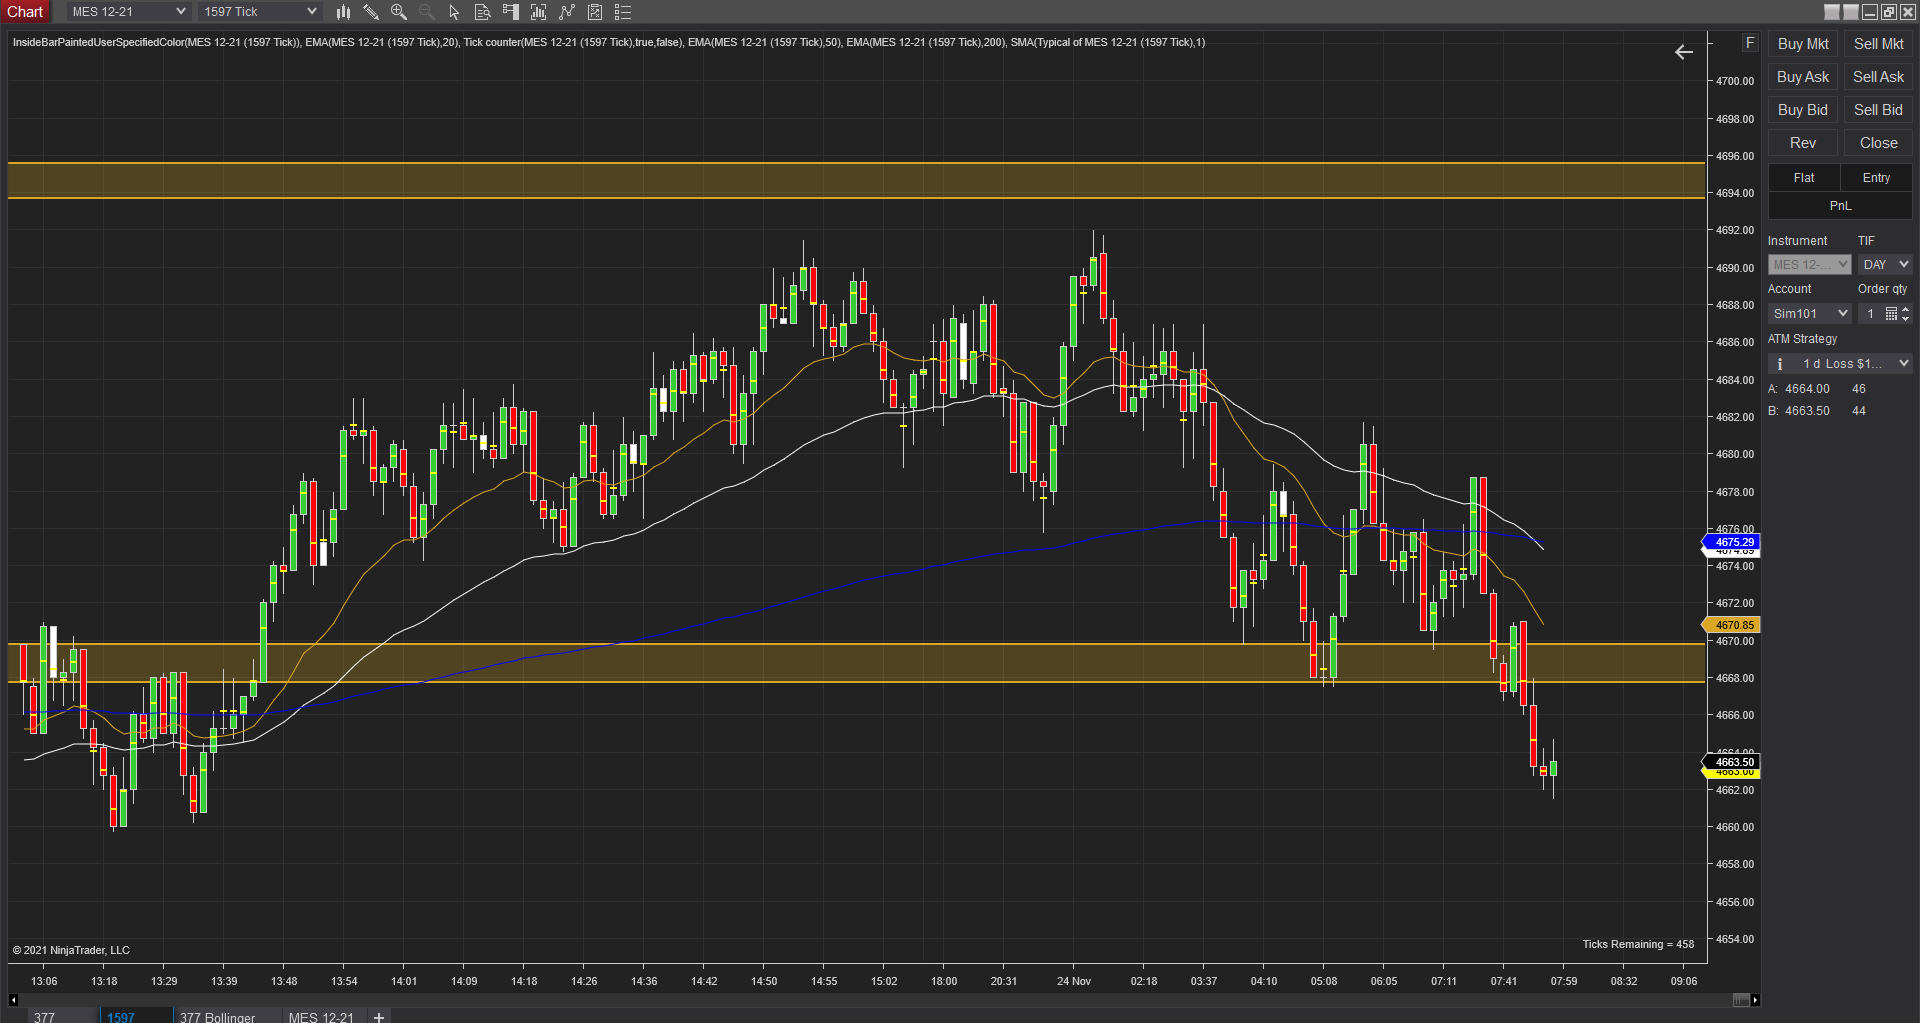The width and height of the screenshot is (1920, 1023).
Task: Click the order quantity spinner arrows
Action: [x=1906, y=314]
